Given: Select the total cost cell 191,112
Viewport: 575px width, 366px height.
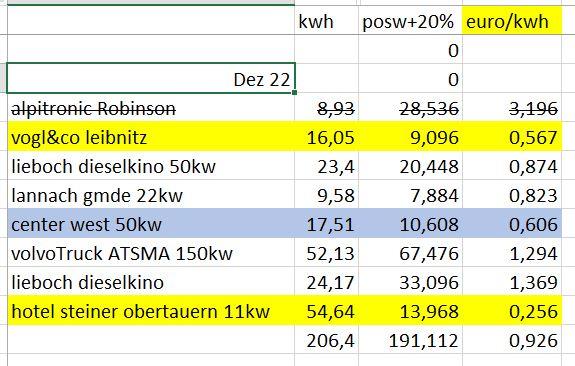Looking at the screenshot, I should pos(410,340).
